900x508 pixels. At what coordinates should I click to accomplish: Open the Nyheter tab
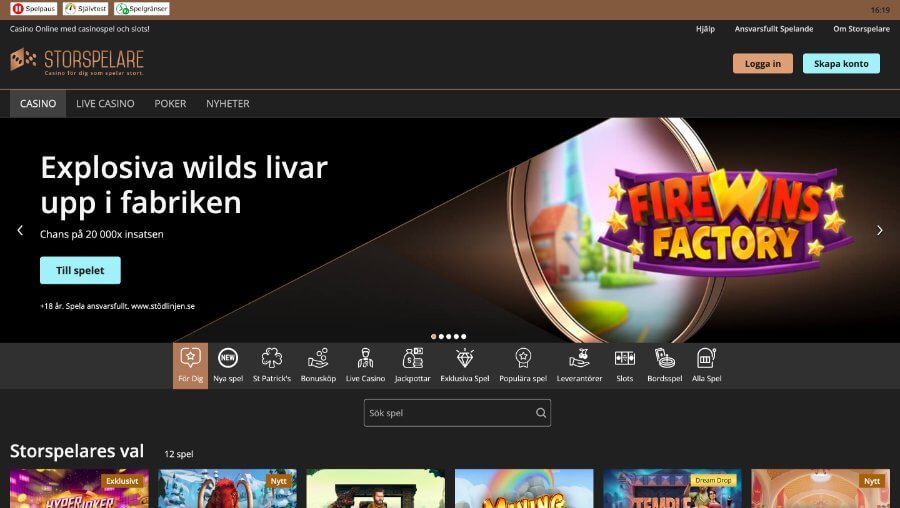[x=228, y=103]
